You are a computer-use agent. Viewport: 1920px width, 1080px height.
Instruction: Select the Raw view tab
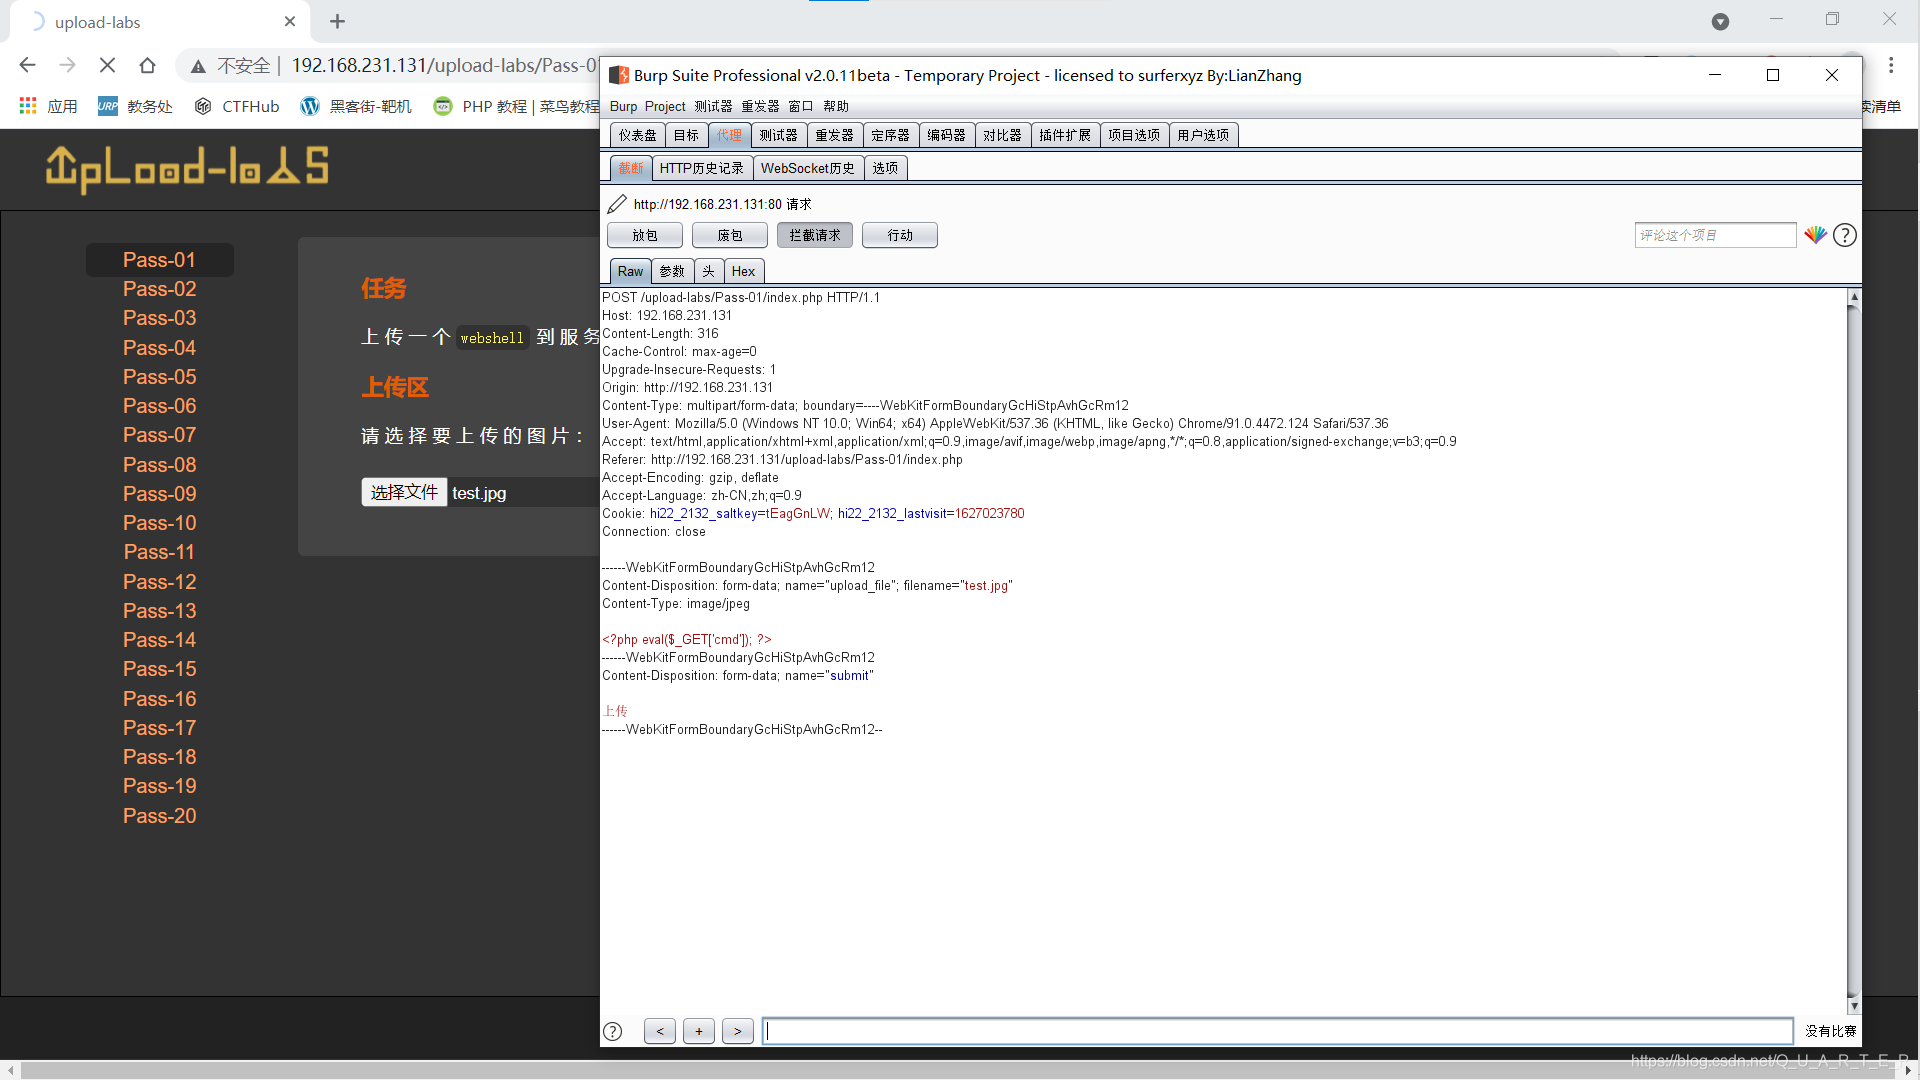coord(630,271)
